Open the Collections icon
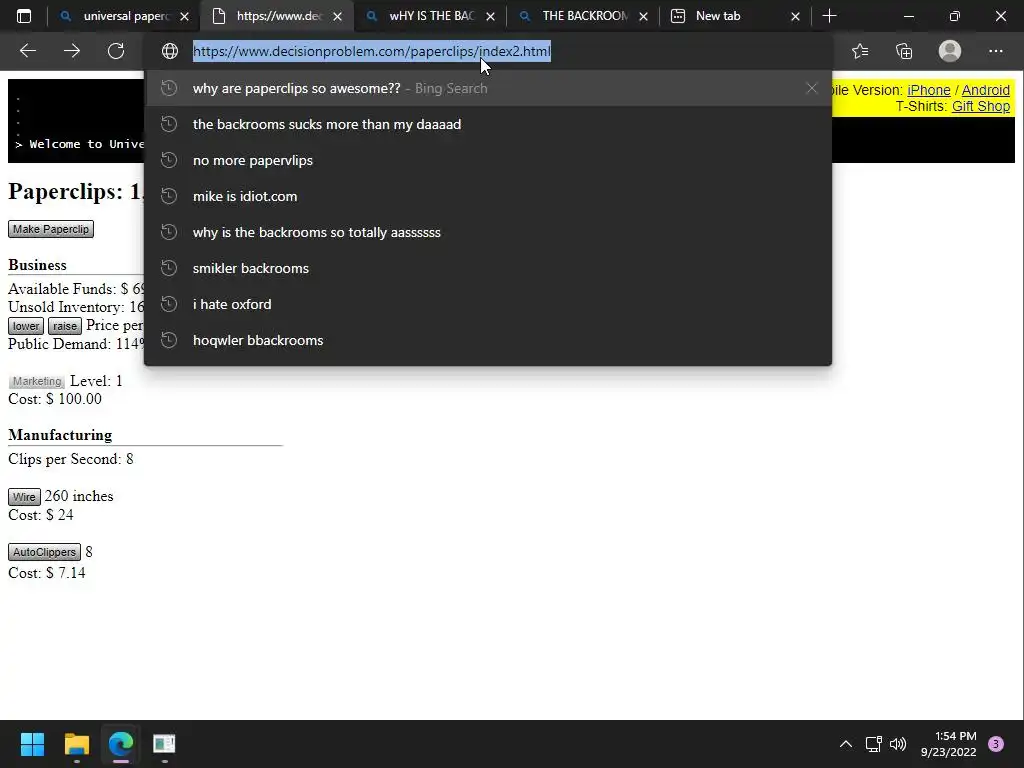This screenshot has width=1024, height=768. click(x=904, y=51)
